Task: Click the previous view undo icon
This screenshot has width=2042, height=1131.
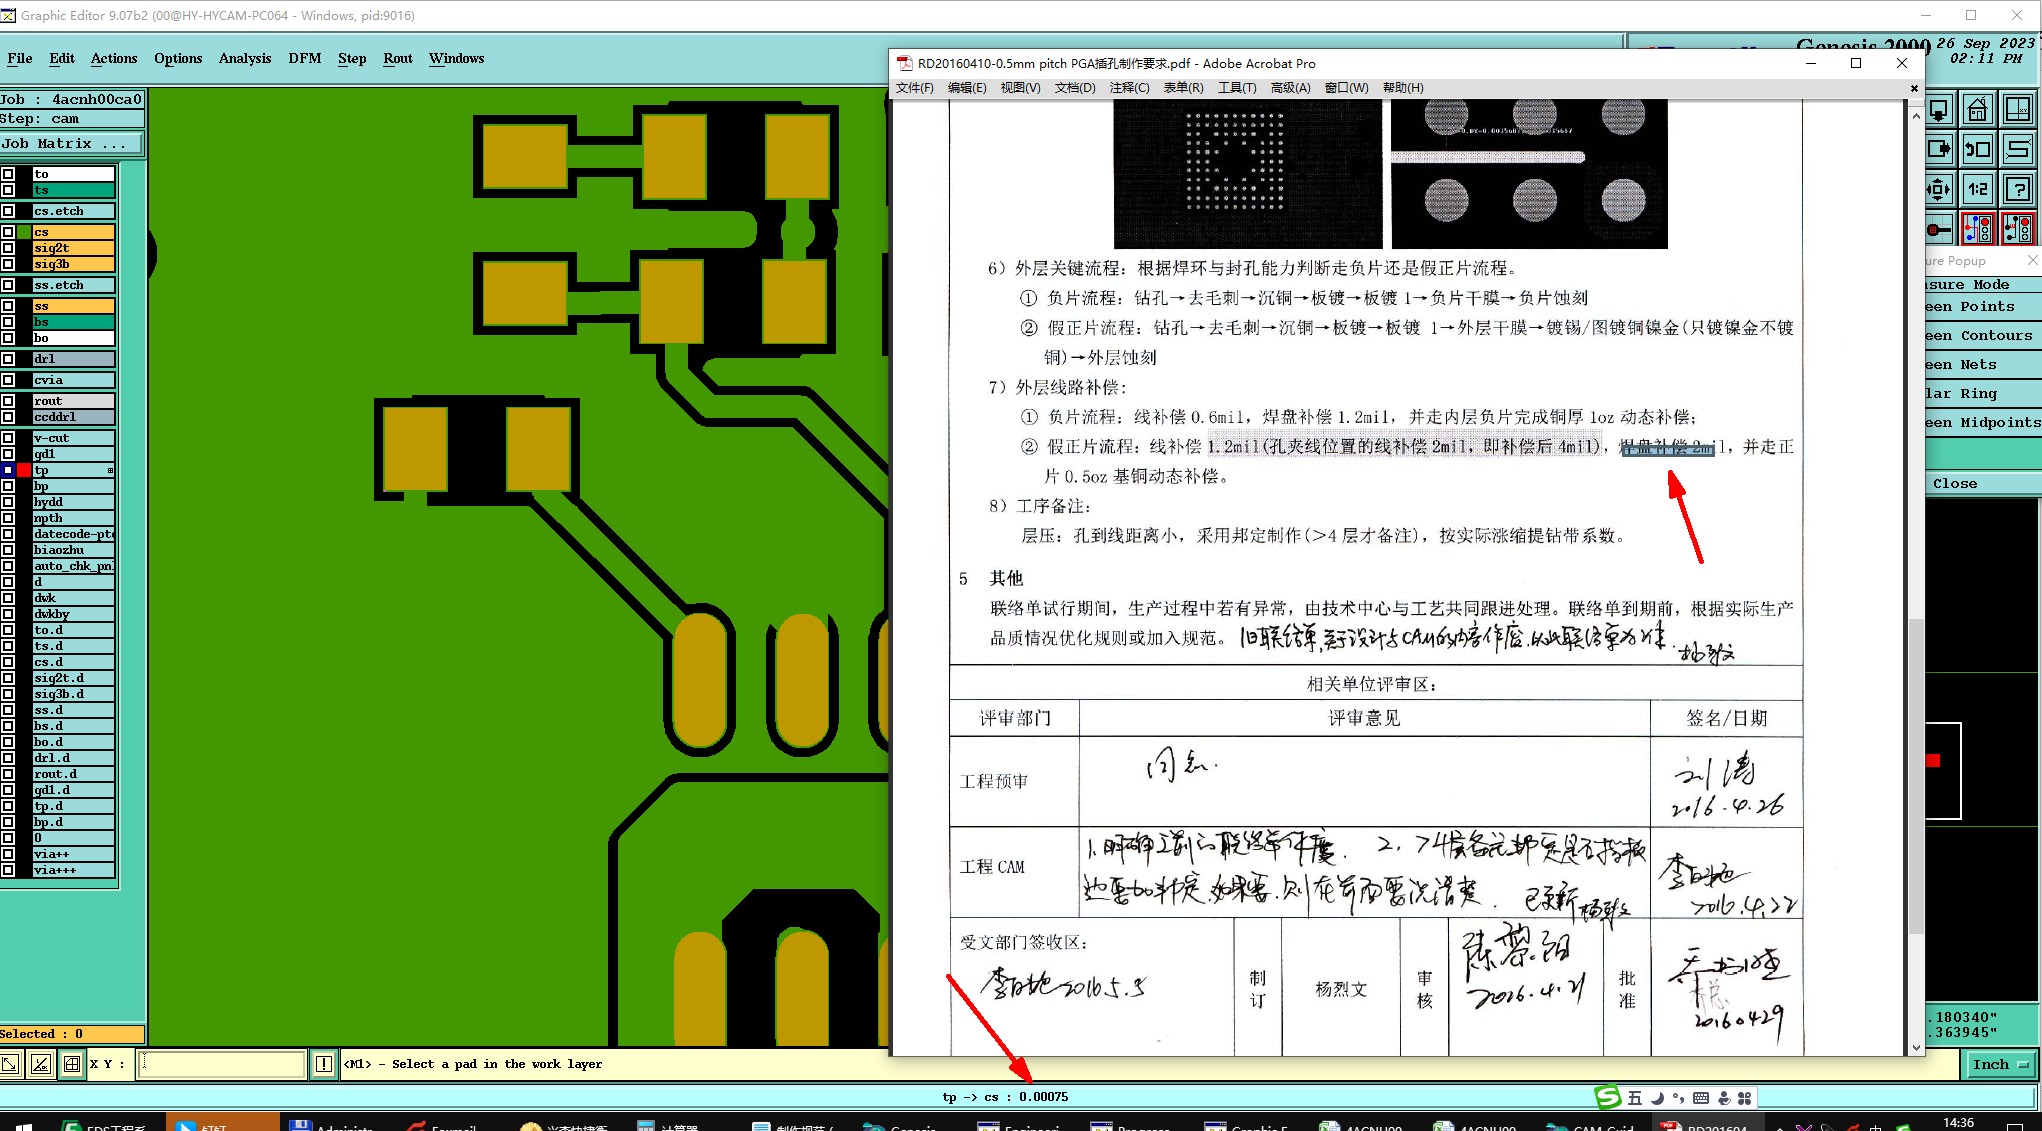Action: (x=1977, y=150)
